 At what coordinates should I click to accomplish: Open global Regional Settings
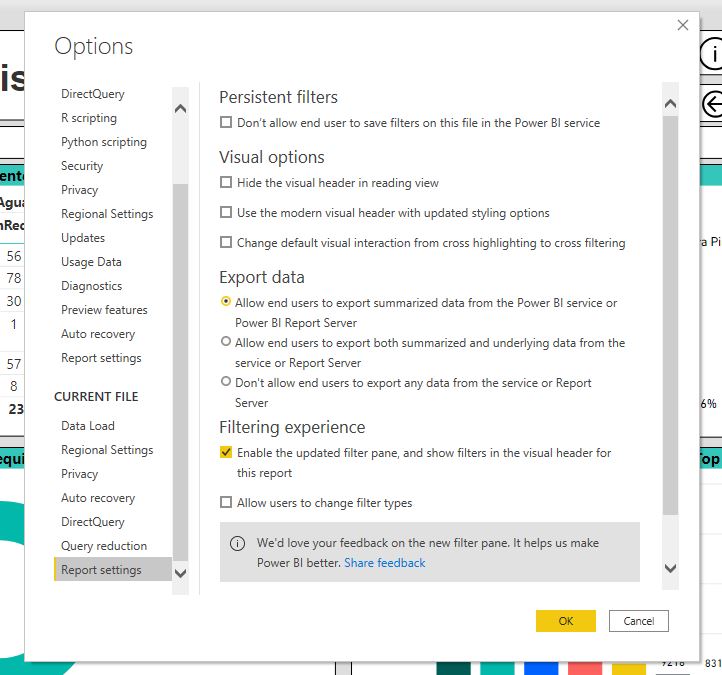(107, 214)
